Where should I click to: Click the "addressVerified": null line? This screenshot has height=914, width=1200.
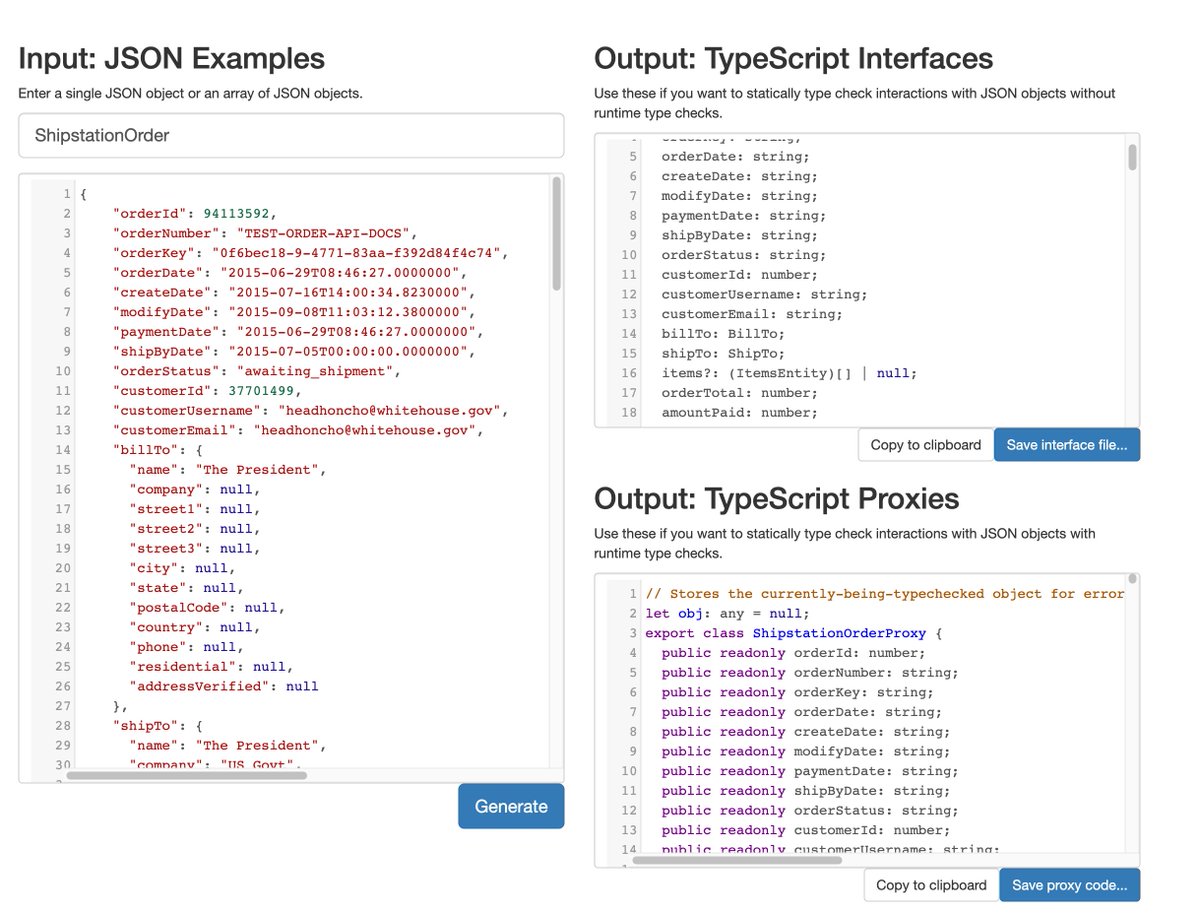pyautogui.click(x=224, y=687)
